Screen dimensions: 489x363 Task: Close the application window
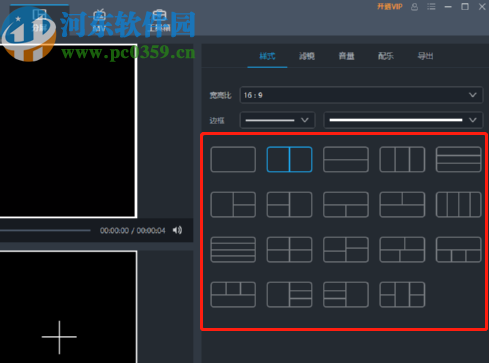(482, 7)
